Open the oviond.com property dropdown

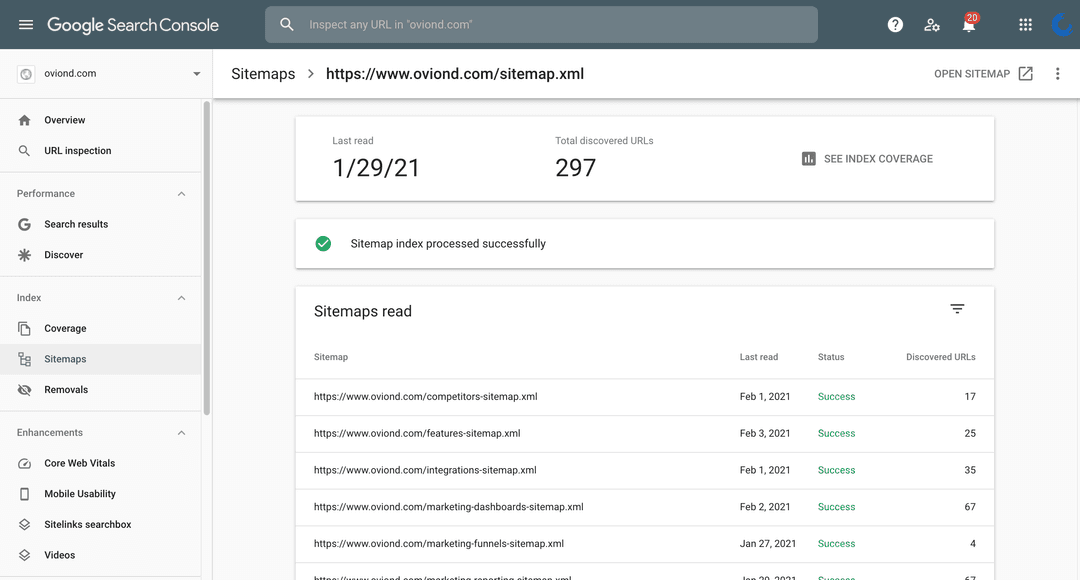click(x=196, y=74)
